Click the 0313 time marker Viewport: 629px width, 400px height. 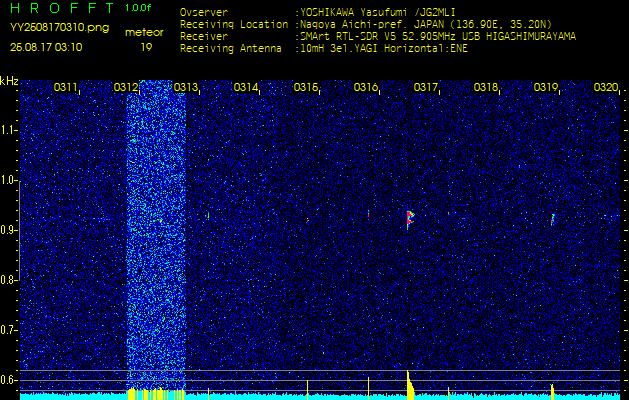(x=185, y=87)
